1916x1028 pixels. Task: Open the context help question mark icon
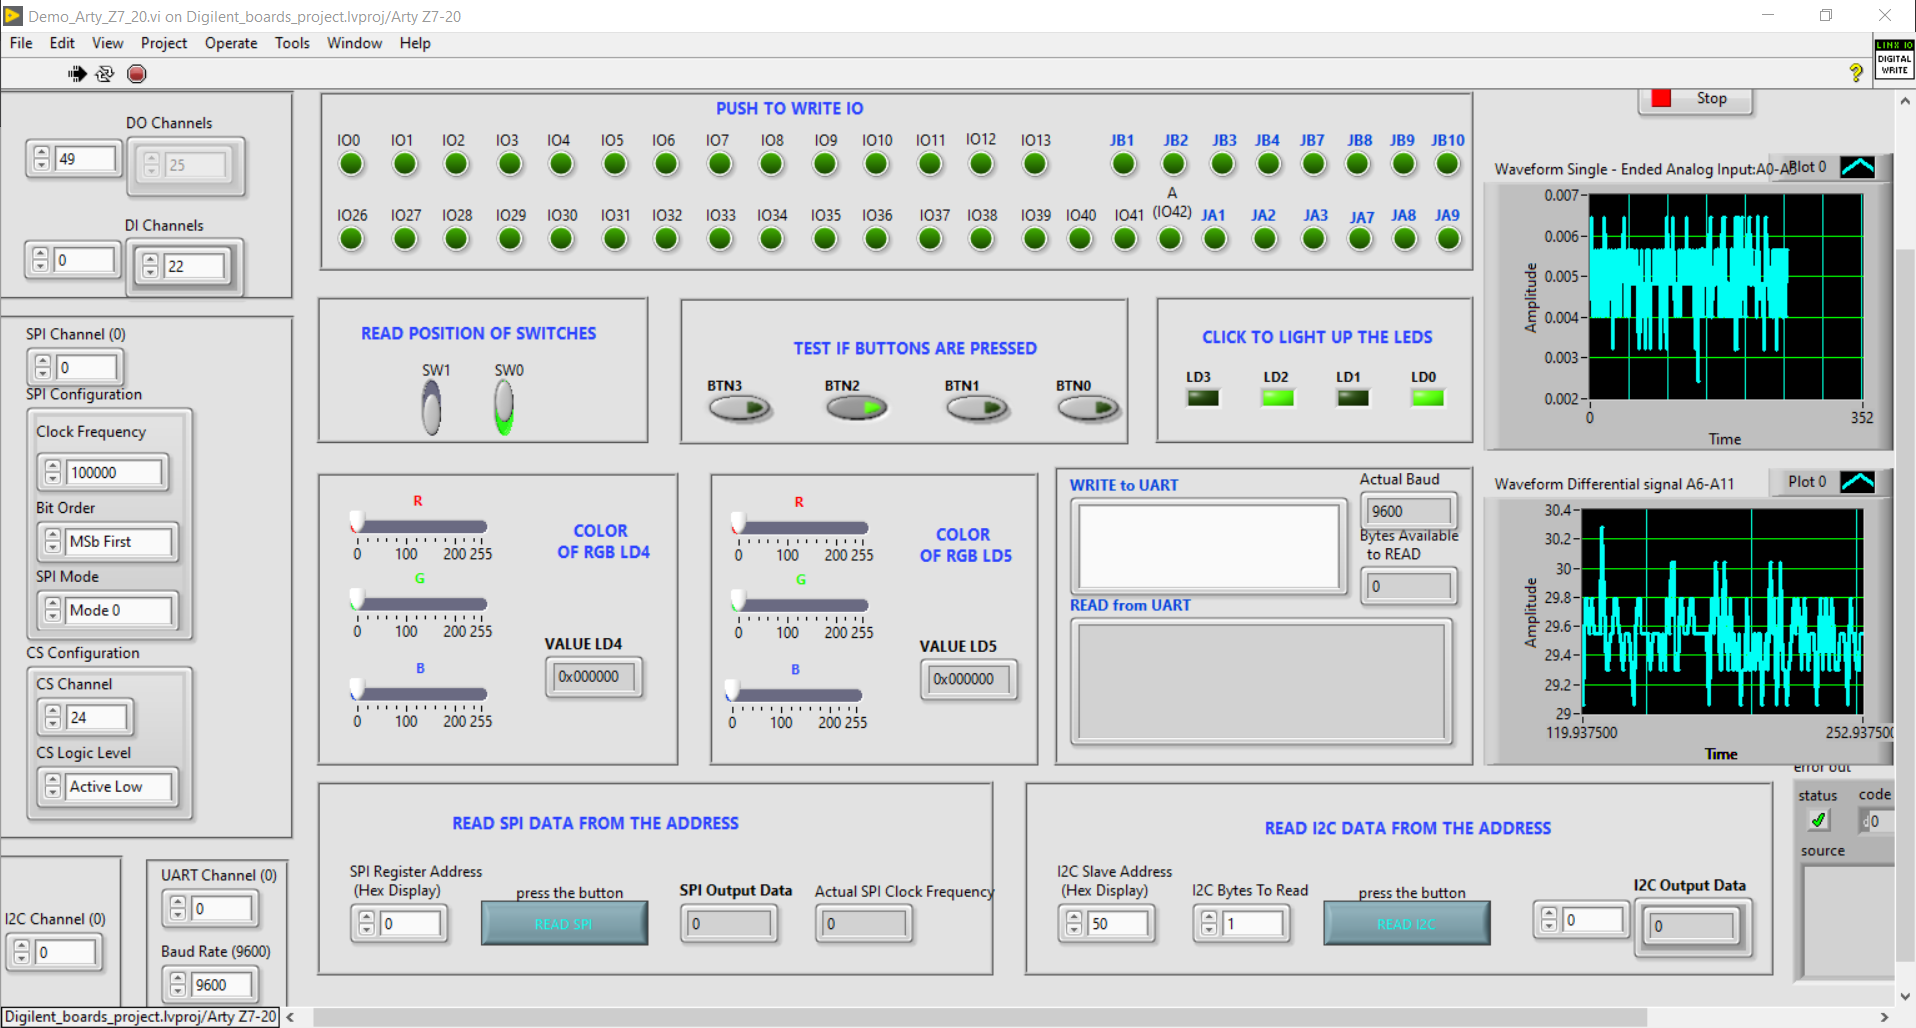click(x=1855, y=72)
